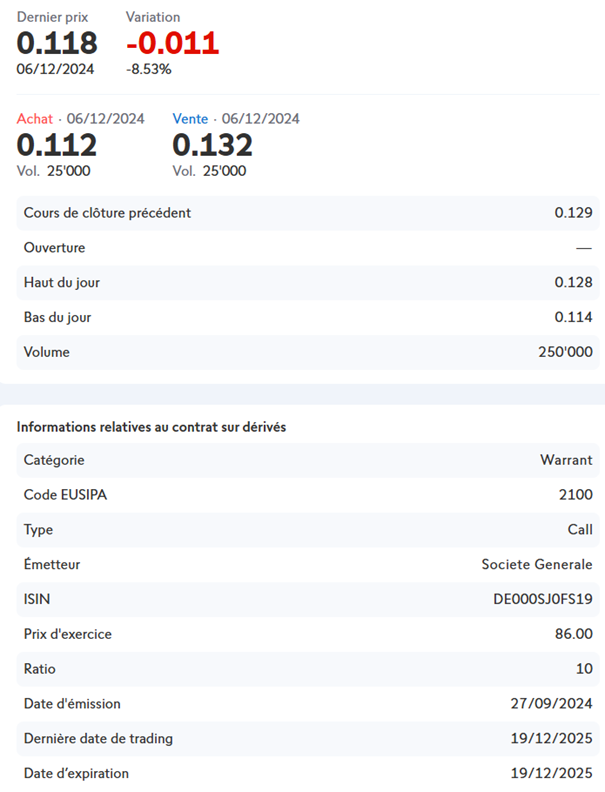The image size is (605, 792).
Task: Select the Volume value 250'000
Action: click(x=565, y=353)
